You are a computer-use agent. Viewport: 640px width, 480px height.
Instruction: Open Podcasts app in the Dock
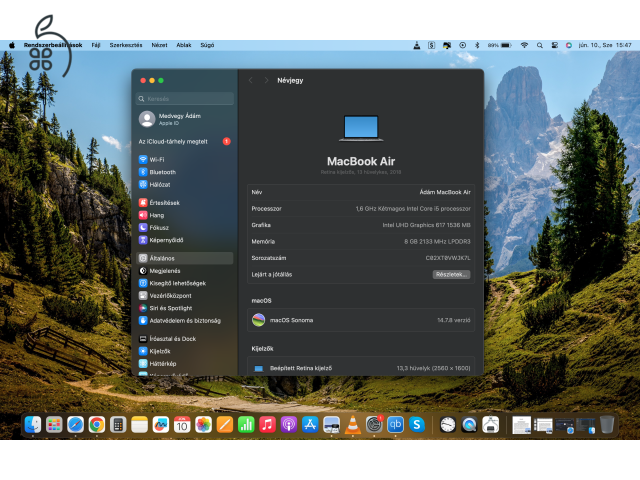(x=289, y=425)
